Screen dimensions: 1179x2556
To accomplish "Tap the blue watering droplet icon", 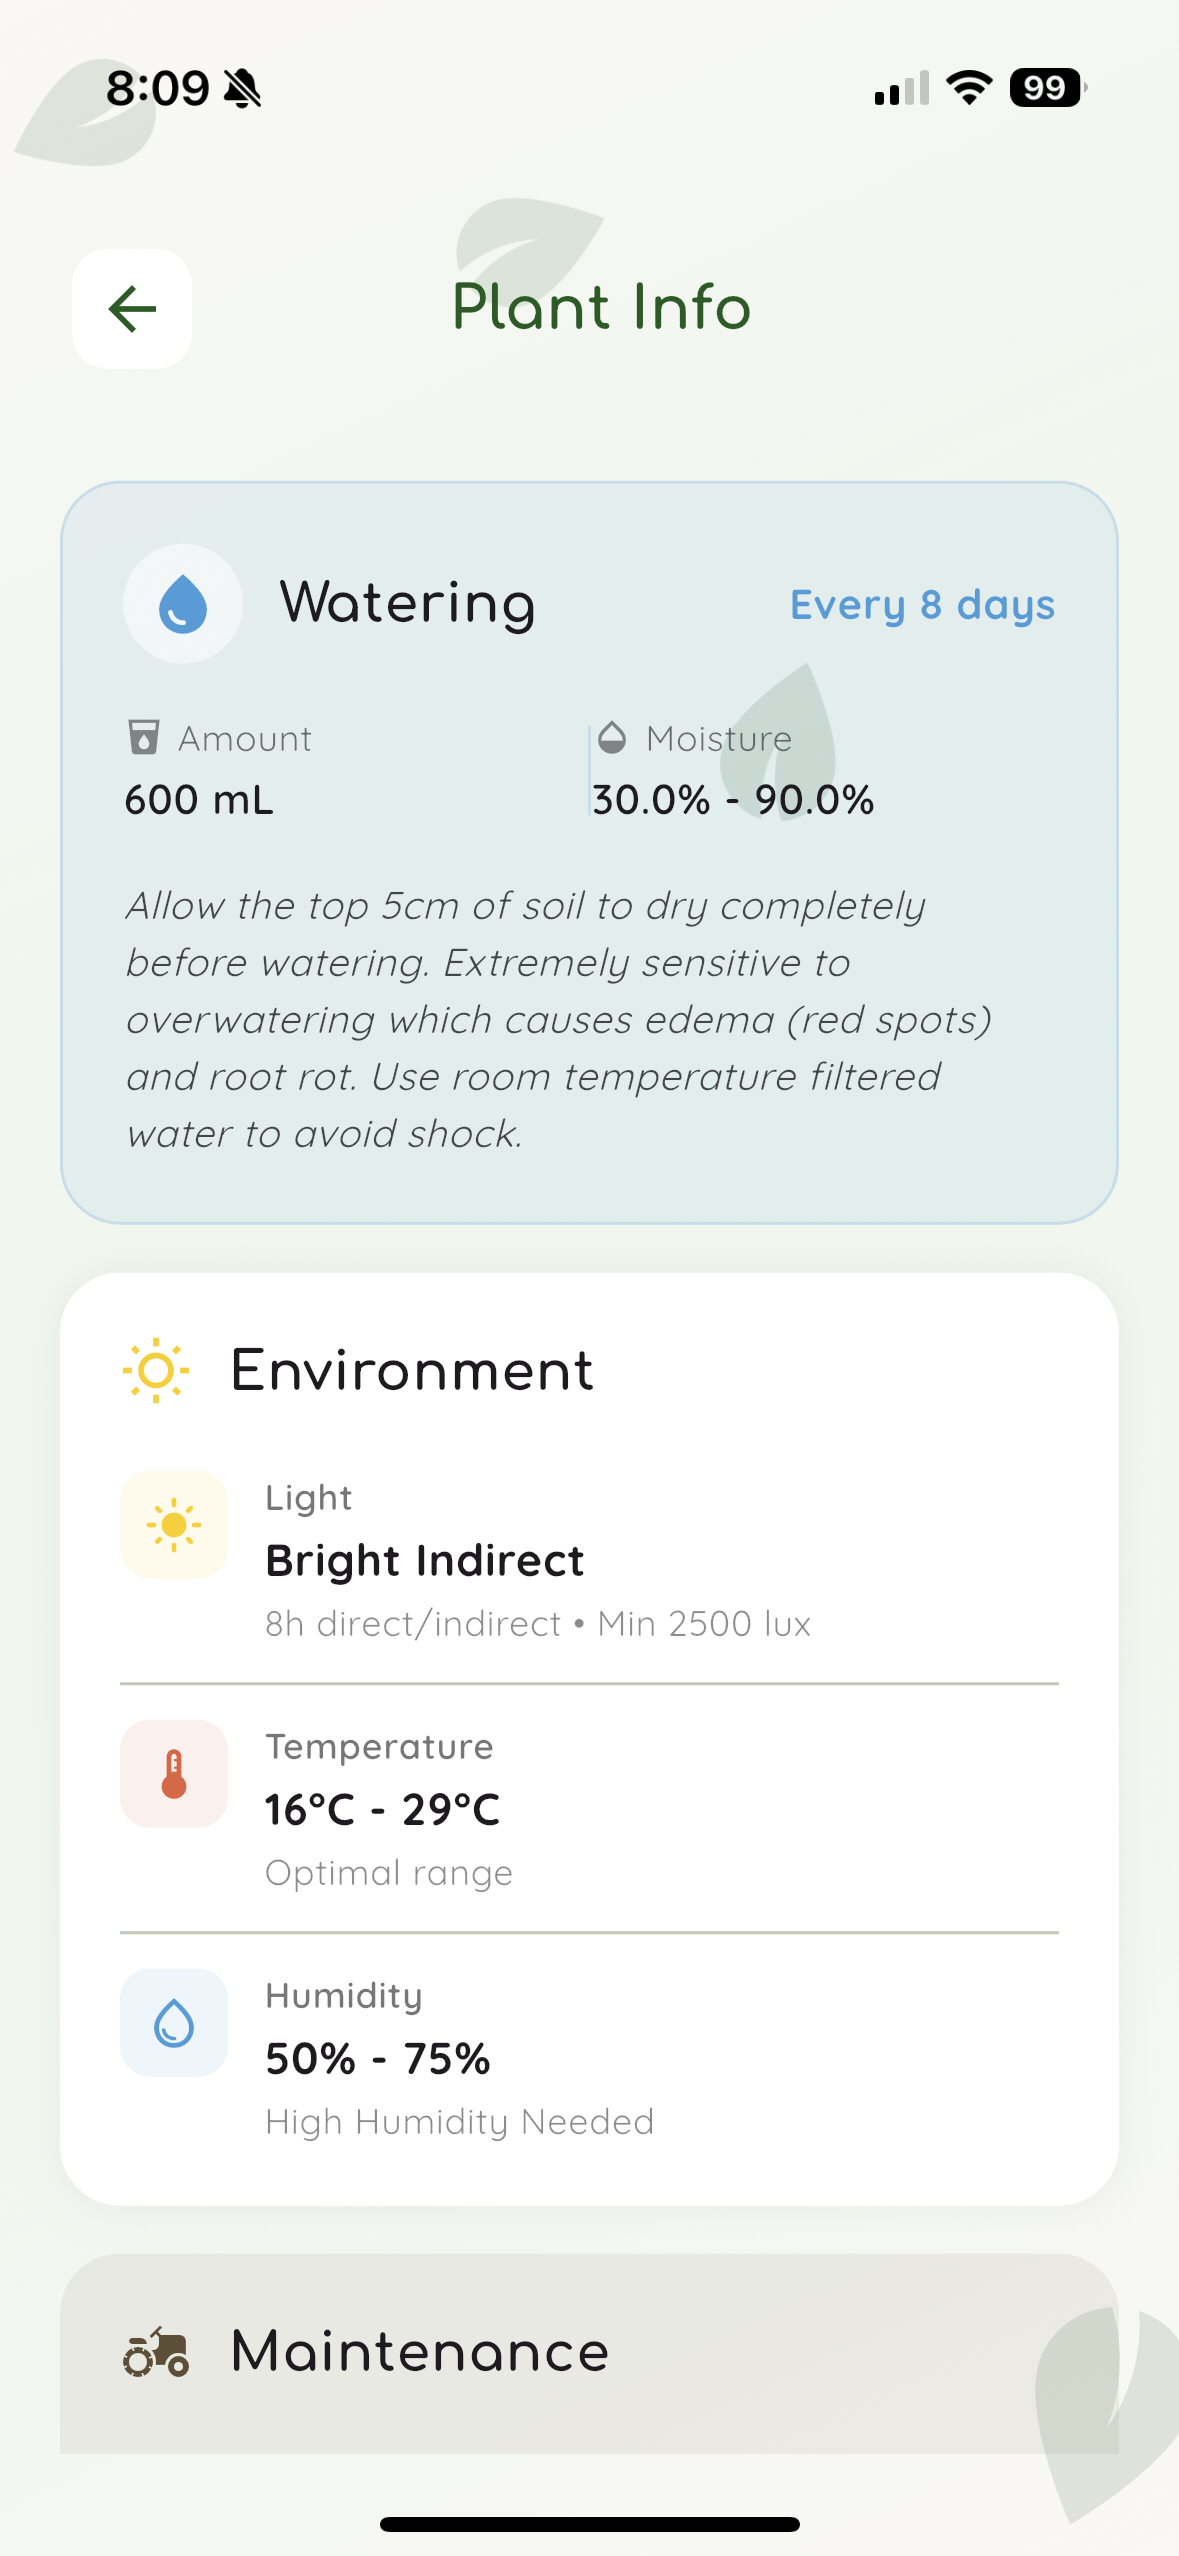I will point(180,603).
